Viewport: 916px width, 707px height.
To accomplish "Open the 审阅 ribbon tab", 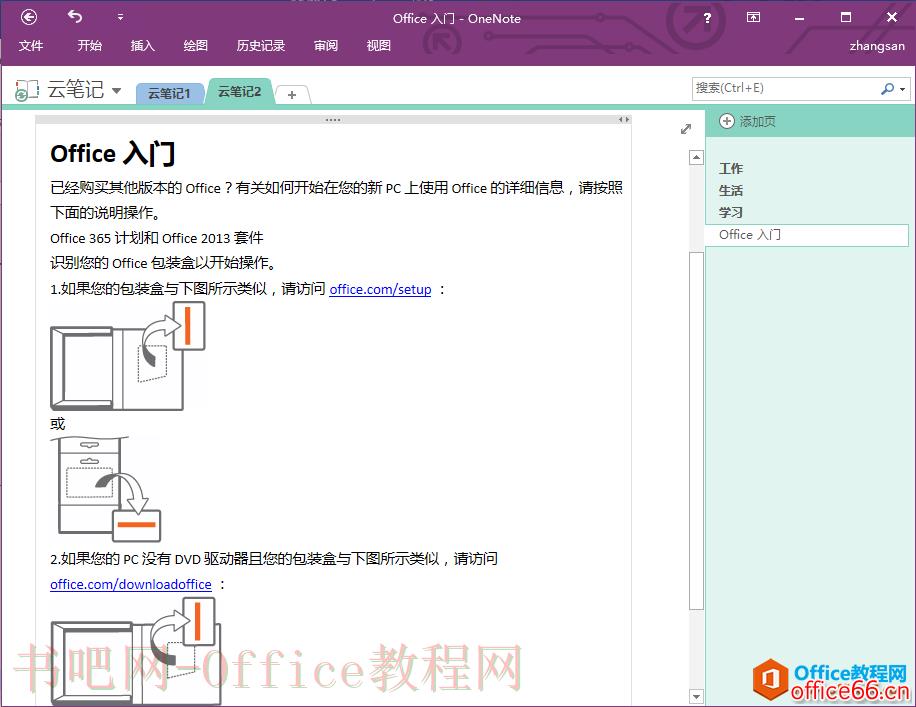I will pos(325,46).
